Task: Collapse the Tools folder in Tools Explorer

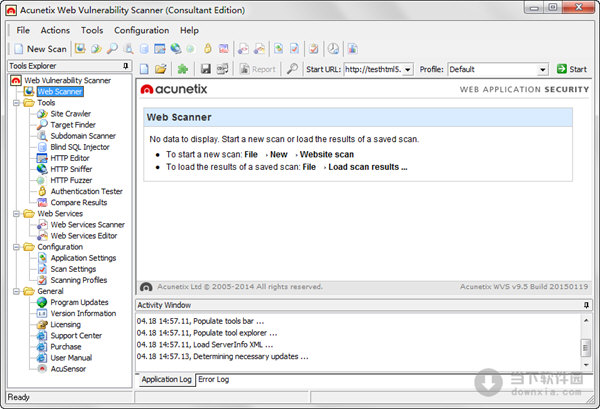Action: pos(16,103)
